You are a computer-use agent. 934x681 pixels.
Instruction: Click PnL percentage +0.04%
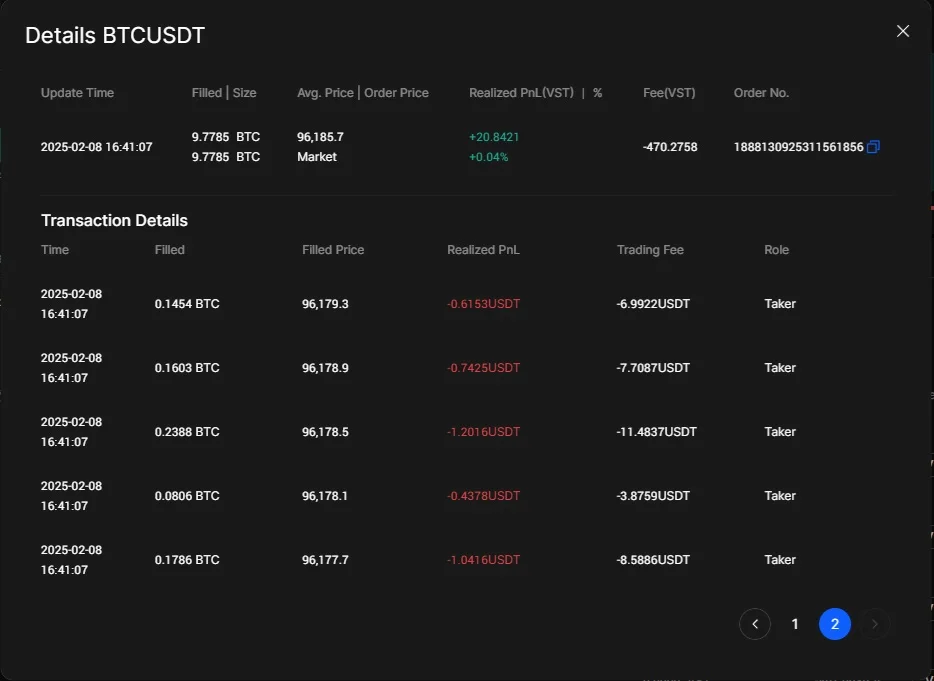click(x=488, y=157)
